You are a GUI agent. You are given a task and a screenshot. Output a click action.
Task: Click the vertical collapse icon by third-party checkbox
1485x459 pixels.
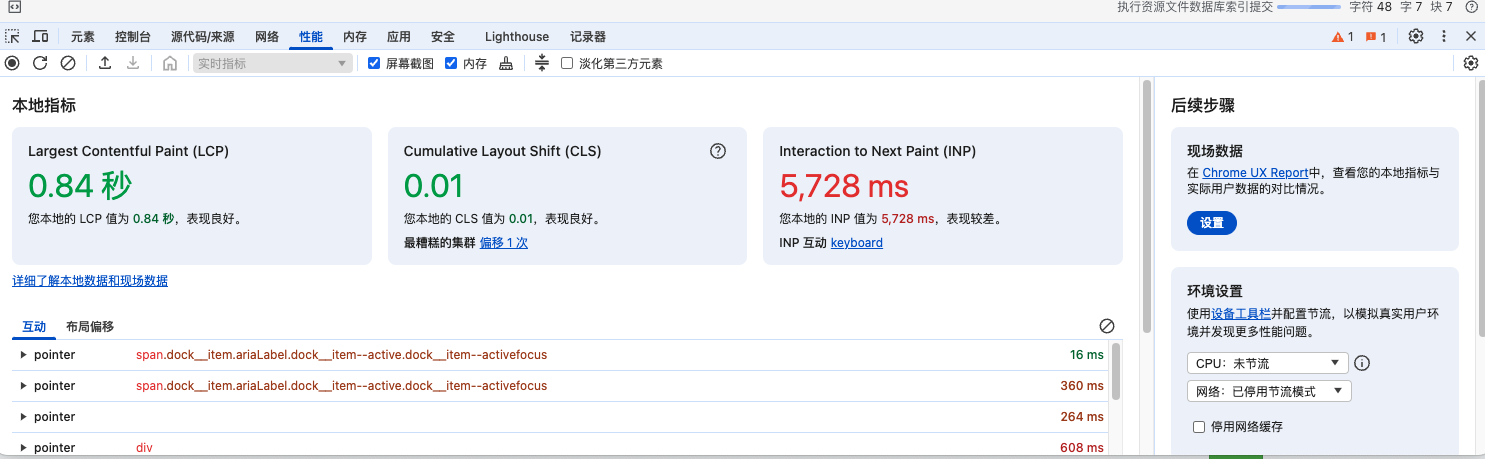[x=542, y=63]
